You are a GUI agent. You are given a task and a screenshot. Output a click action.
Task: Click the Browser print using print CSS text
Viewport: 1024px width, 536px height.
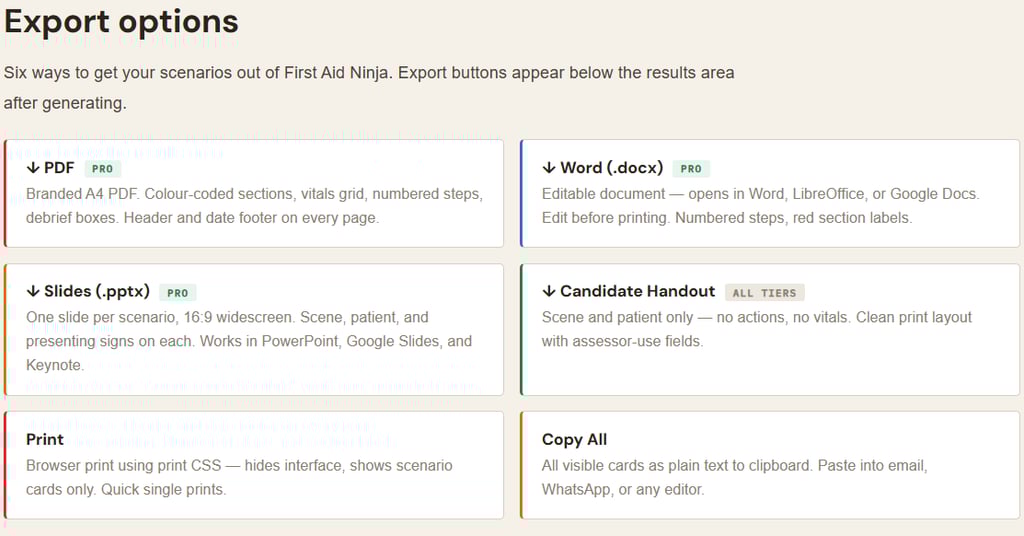(x=239, y=477)
